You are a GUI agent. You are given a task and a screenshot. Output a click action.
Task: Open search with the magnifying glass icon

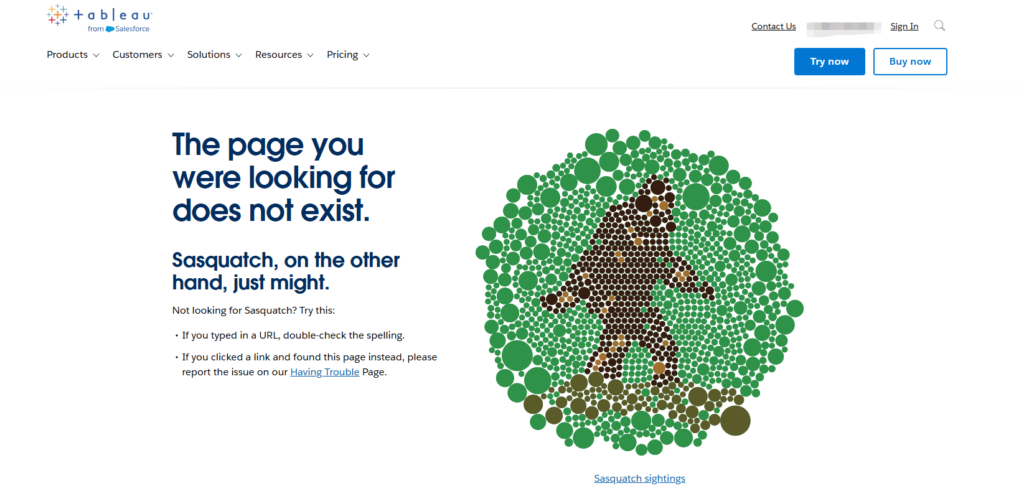939,26
